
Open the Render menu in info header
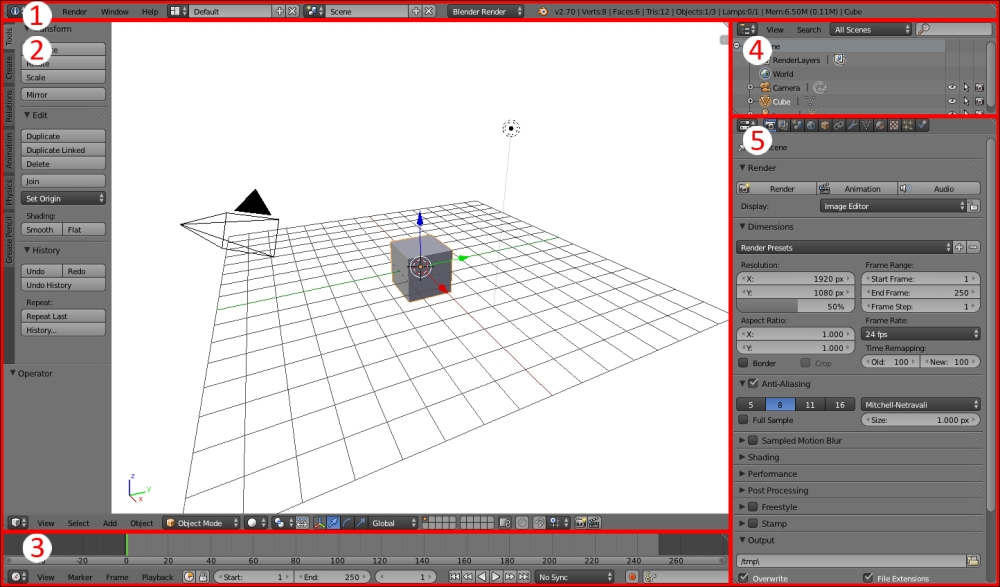tap(75, 11)
